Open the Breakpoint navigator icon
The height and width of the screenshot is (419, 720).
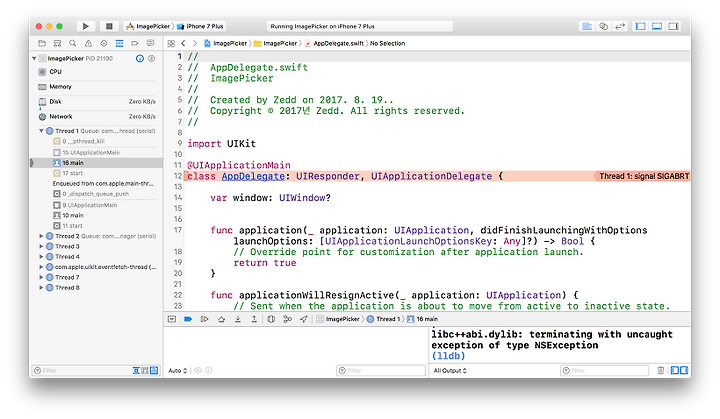(x=135, y=43)
